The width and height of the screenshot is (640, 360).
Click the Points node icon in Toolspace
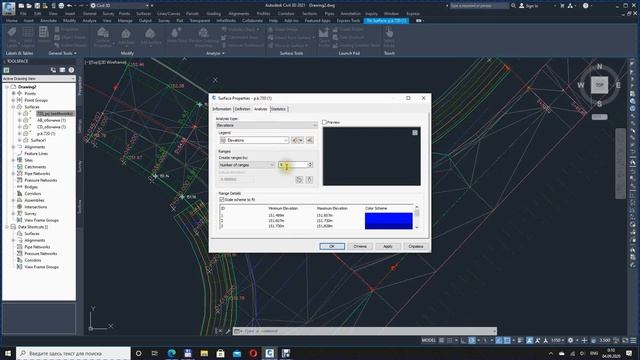point(20,93)
